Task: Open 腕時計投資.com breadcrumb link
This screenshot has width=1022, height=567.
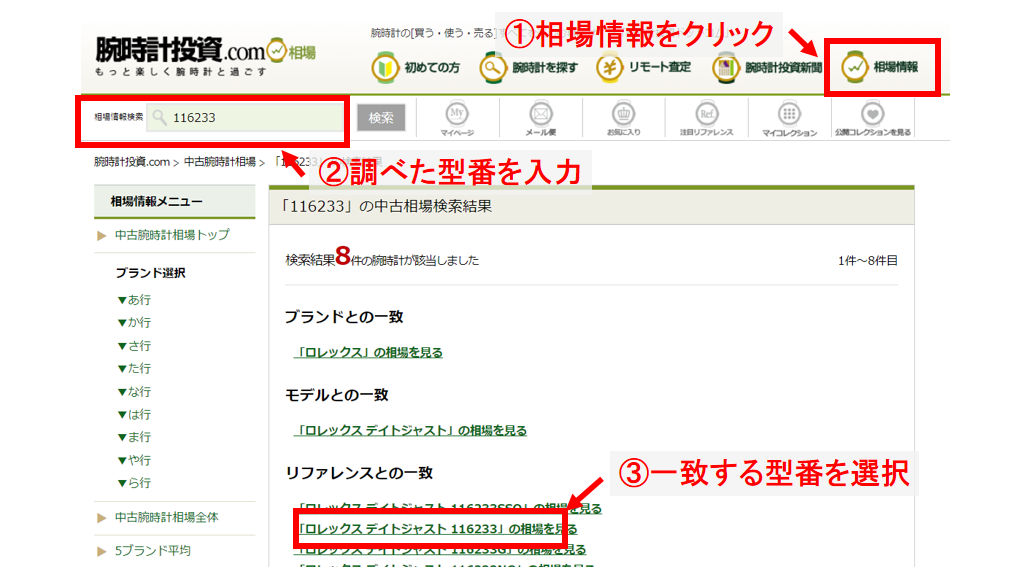Action: pos(132,162)
